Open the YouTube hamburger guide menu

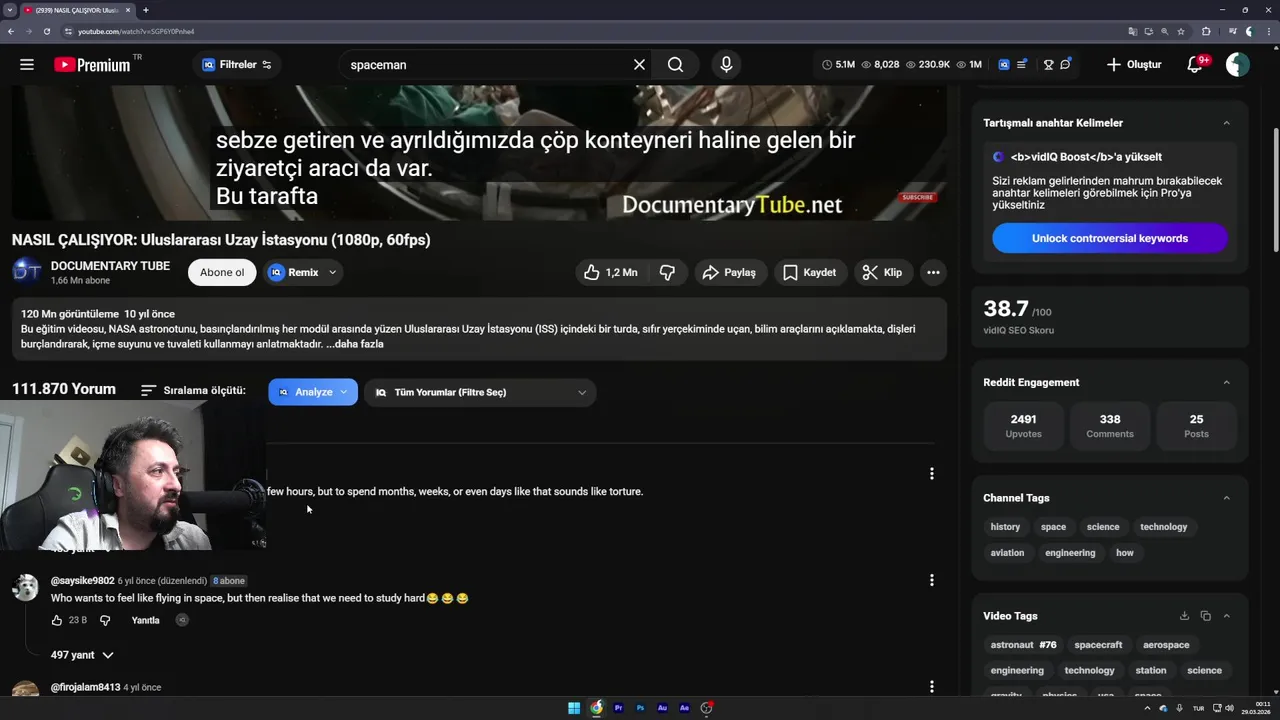(27, 64)
